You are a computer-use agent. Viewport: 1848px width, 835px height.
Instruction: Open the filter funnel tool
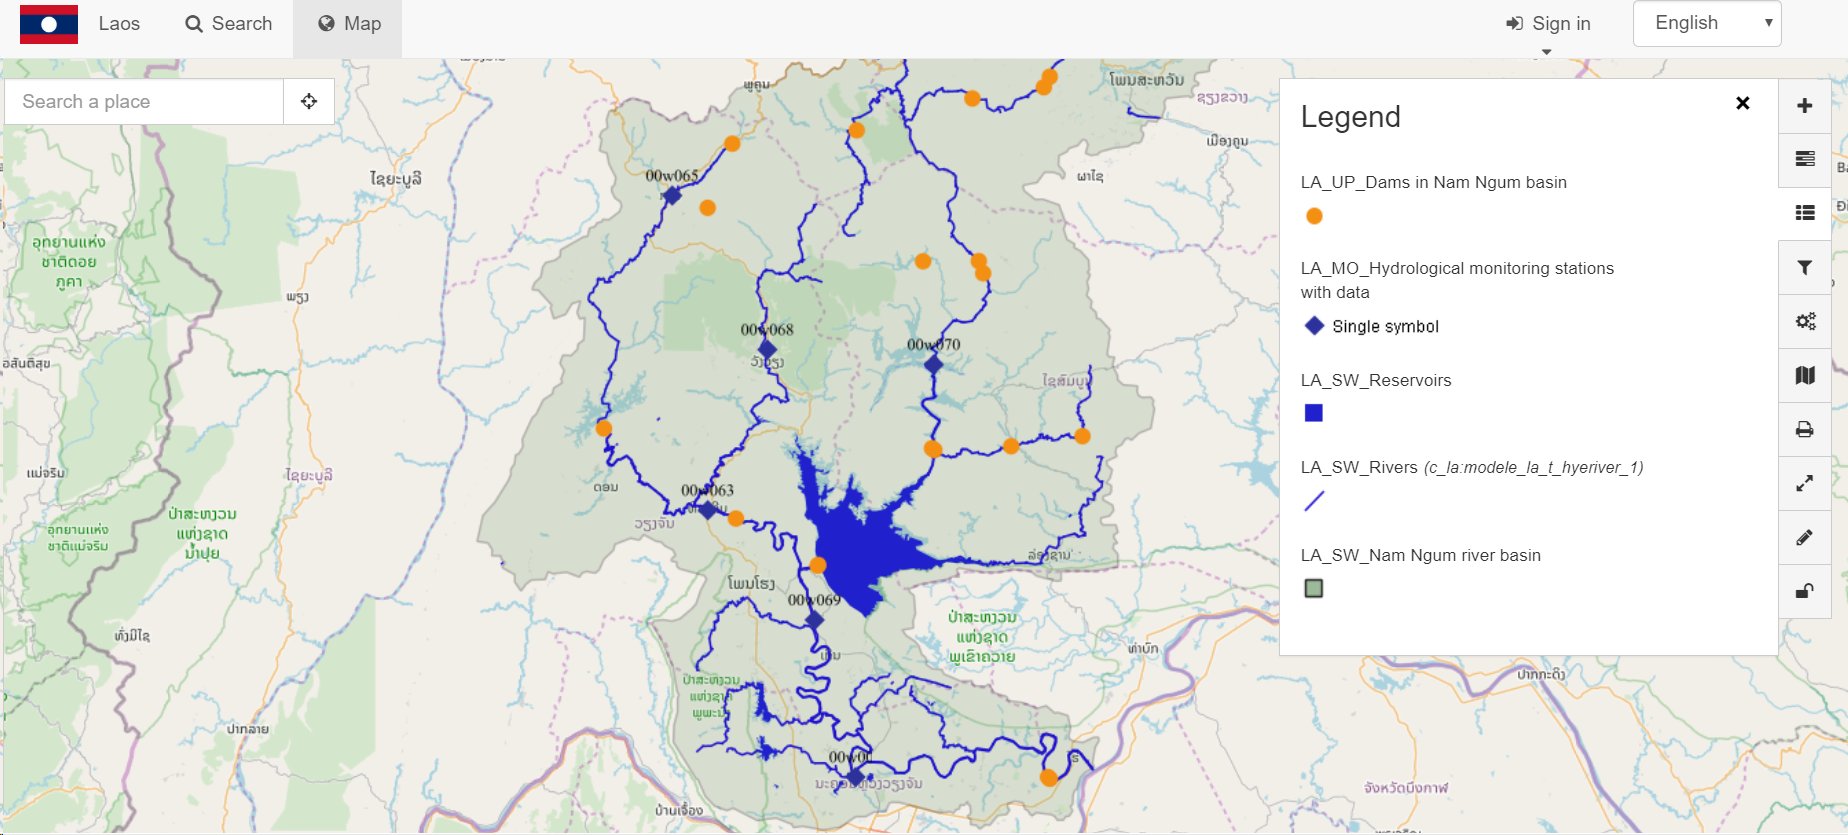1804,267
